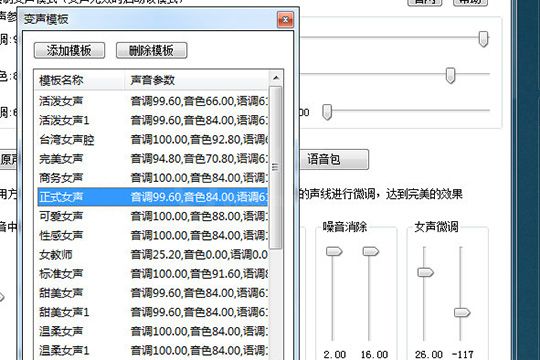Select the 商务女声 template row
Viewport: 540px width, 360px height.
point(152,178)
